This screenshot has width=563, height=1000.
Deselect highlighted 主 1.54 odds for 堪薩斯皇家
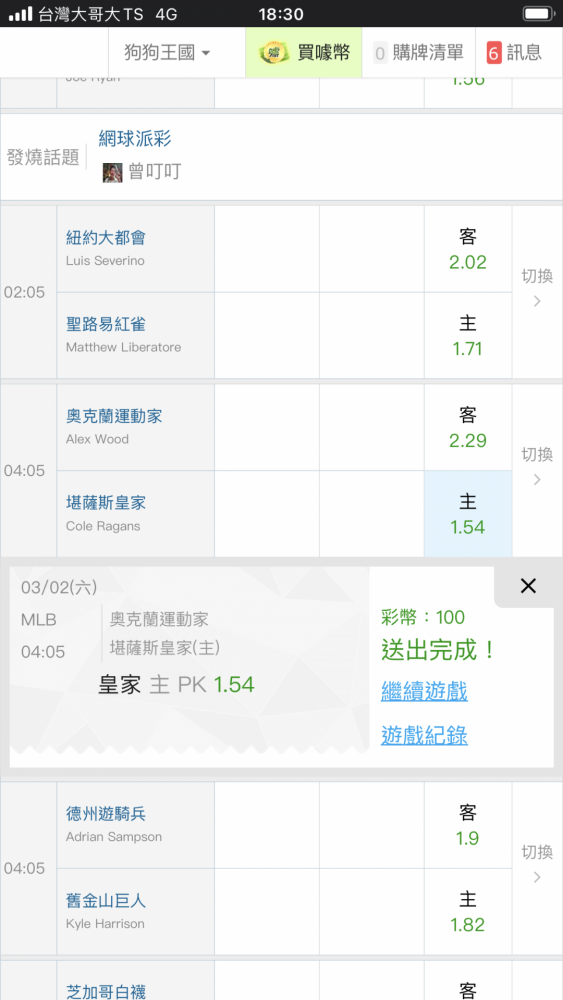click(x=467, y=514)
